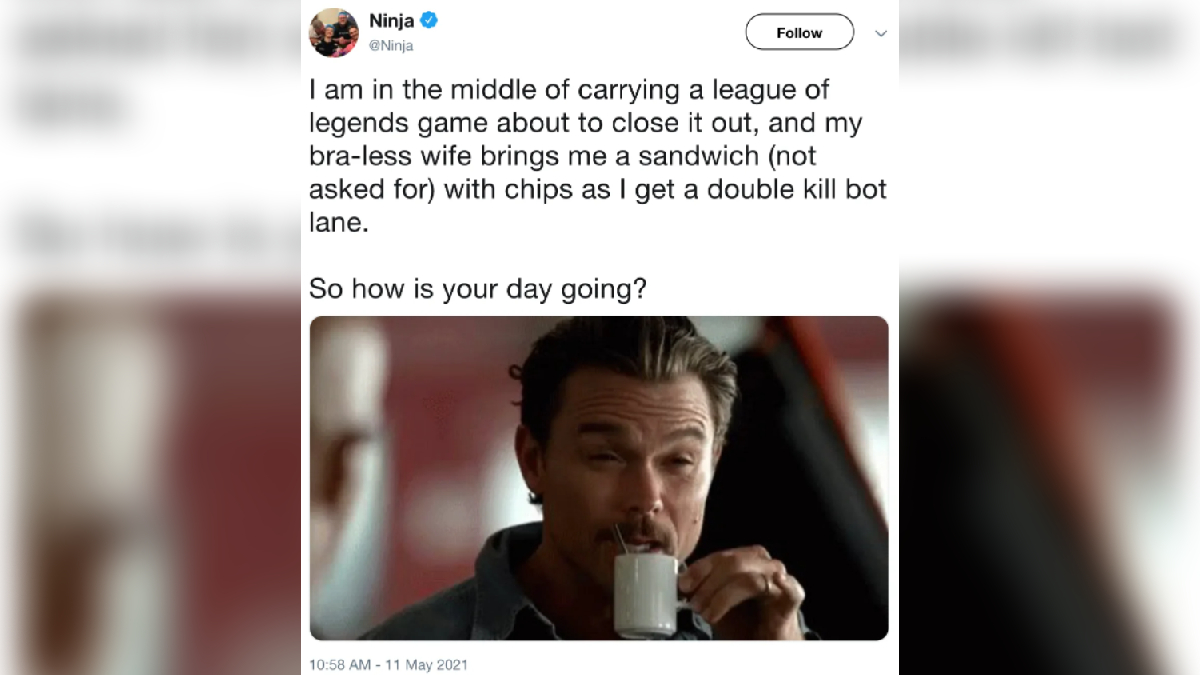Image resolution: width=1200 pixels, height=675 pixels.
Task: Click the caret at the tweet's top right
Action: [881, 33]
